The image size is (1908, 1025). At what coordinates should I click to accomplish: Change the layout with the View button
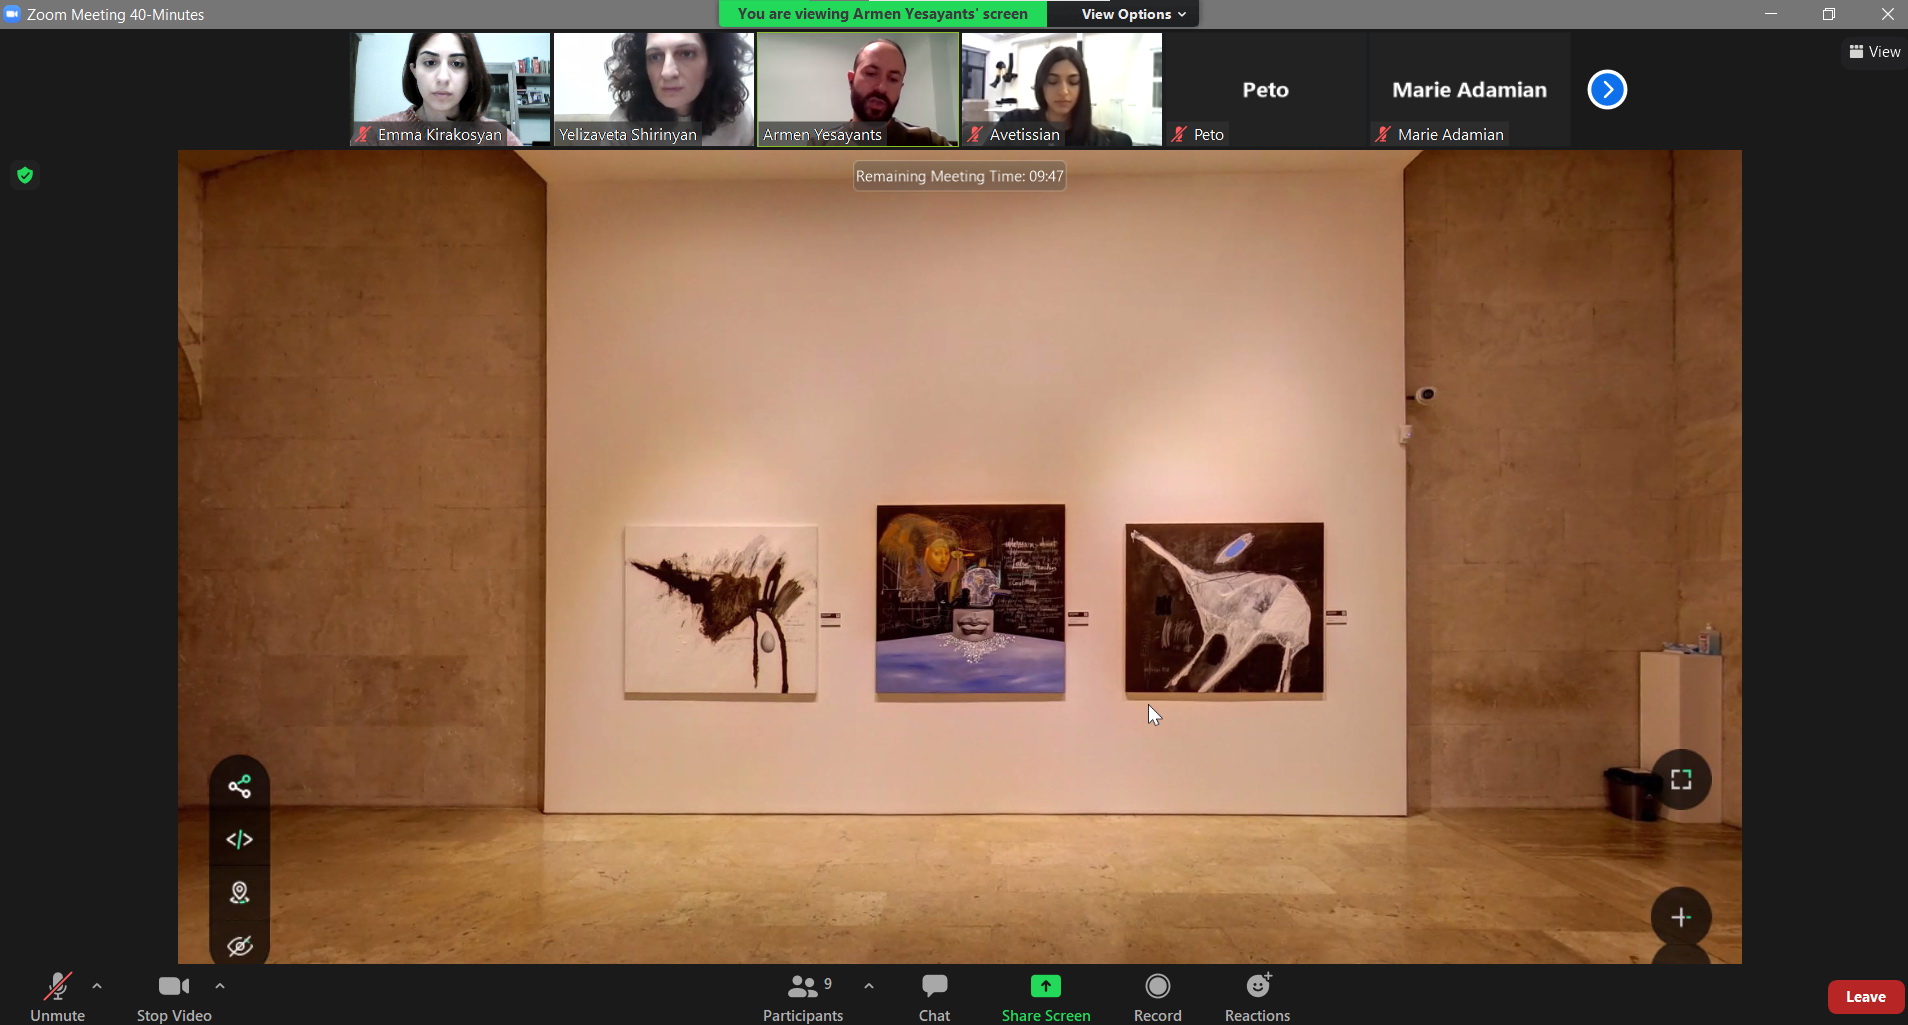pyautogui.click(x=1875, y=52)
